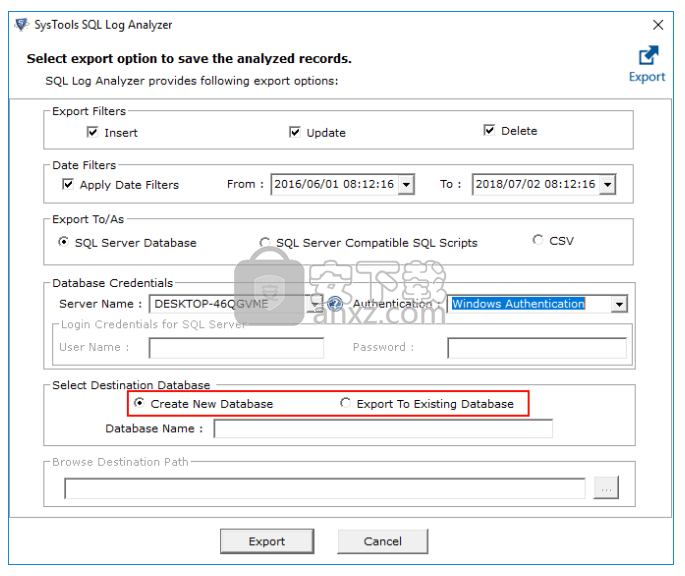Select Create New Database option
This screenshot has width=685, height=576.
click(139, 403)
